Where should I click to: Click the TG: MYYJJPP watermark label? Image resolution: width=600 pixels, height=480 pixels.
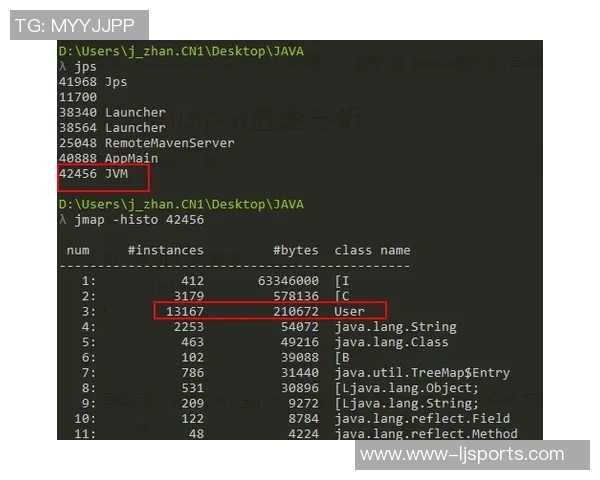click(x=80, y=26)
